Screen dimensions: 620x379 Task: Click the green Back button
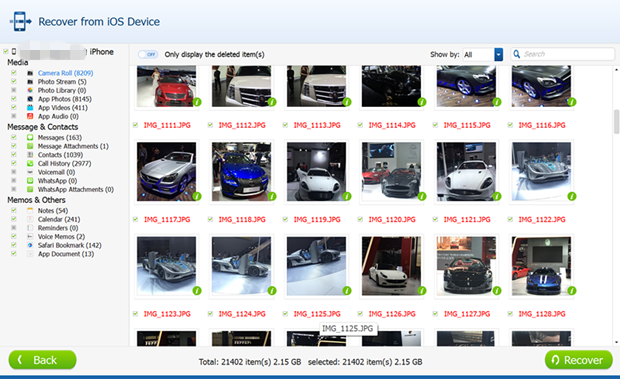pos(42,360)
